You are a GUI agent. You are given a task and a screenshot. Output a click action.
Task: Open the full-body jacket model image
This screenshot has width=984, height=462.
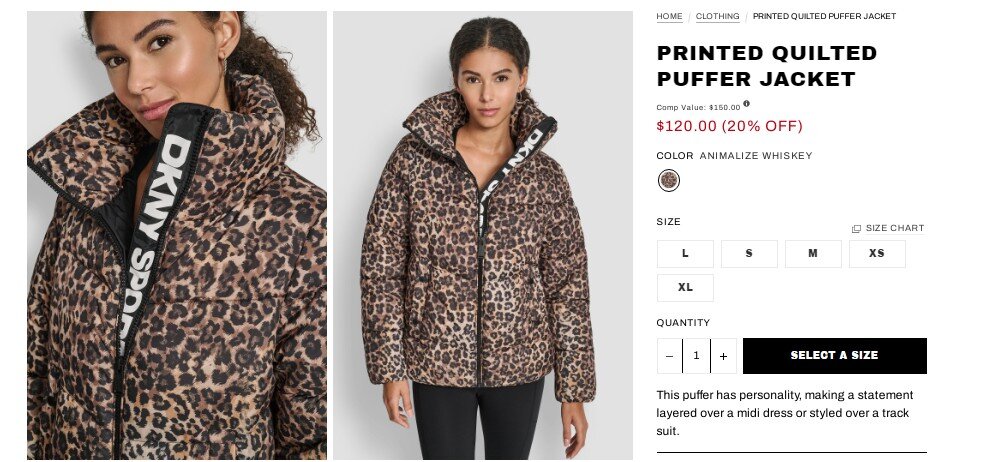click(483, 235)
